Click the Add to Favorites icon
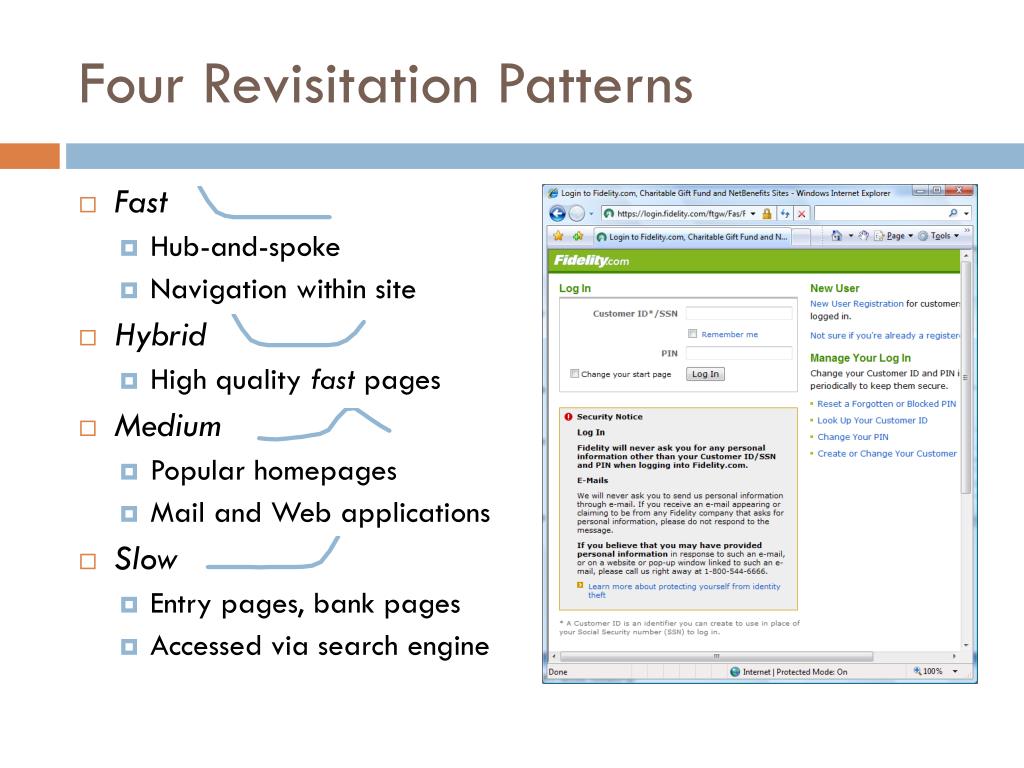The image size is (1024, 768). tap(578, 236)
